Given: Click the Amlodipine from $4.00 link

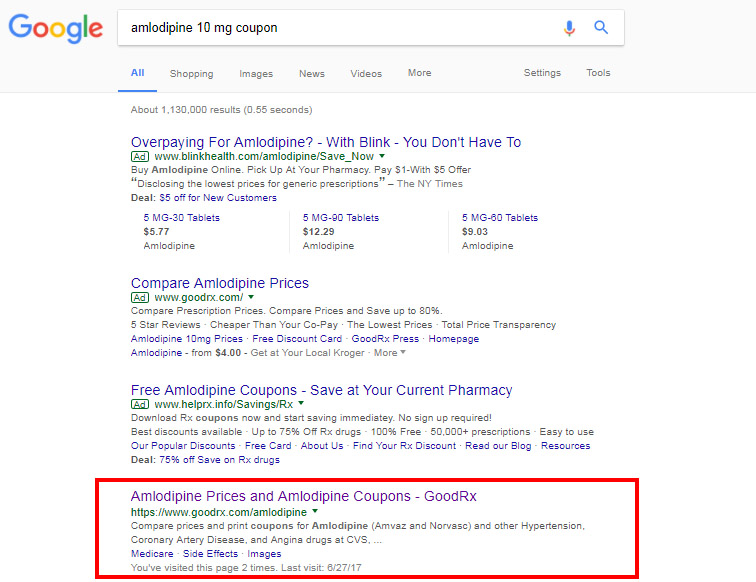Looking at the screenshot, I should [x=156, y=353].
